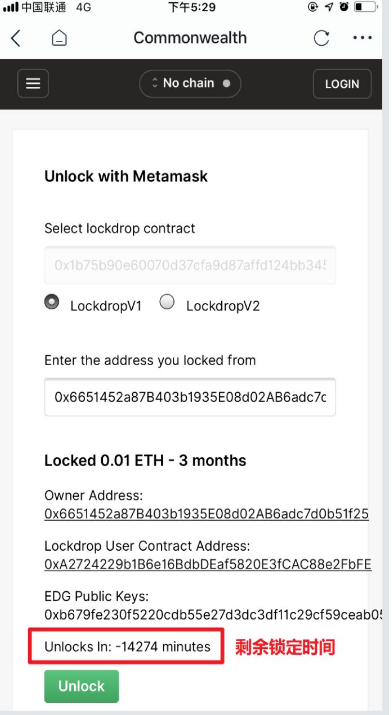The height and width of the screenshot is (715, 392).
Task: Tap the alarm clock status icon
Action: pos(344,7)
